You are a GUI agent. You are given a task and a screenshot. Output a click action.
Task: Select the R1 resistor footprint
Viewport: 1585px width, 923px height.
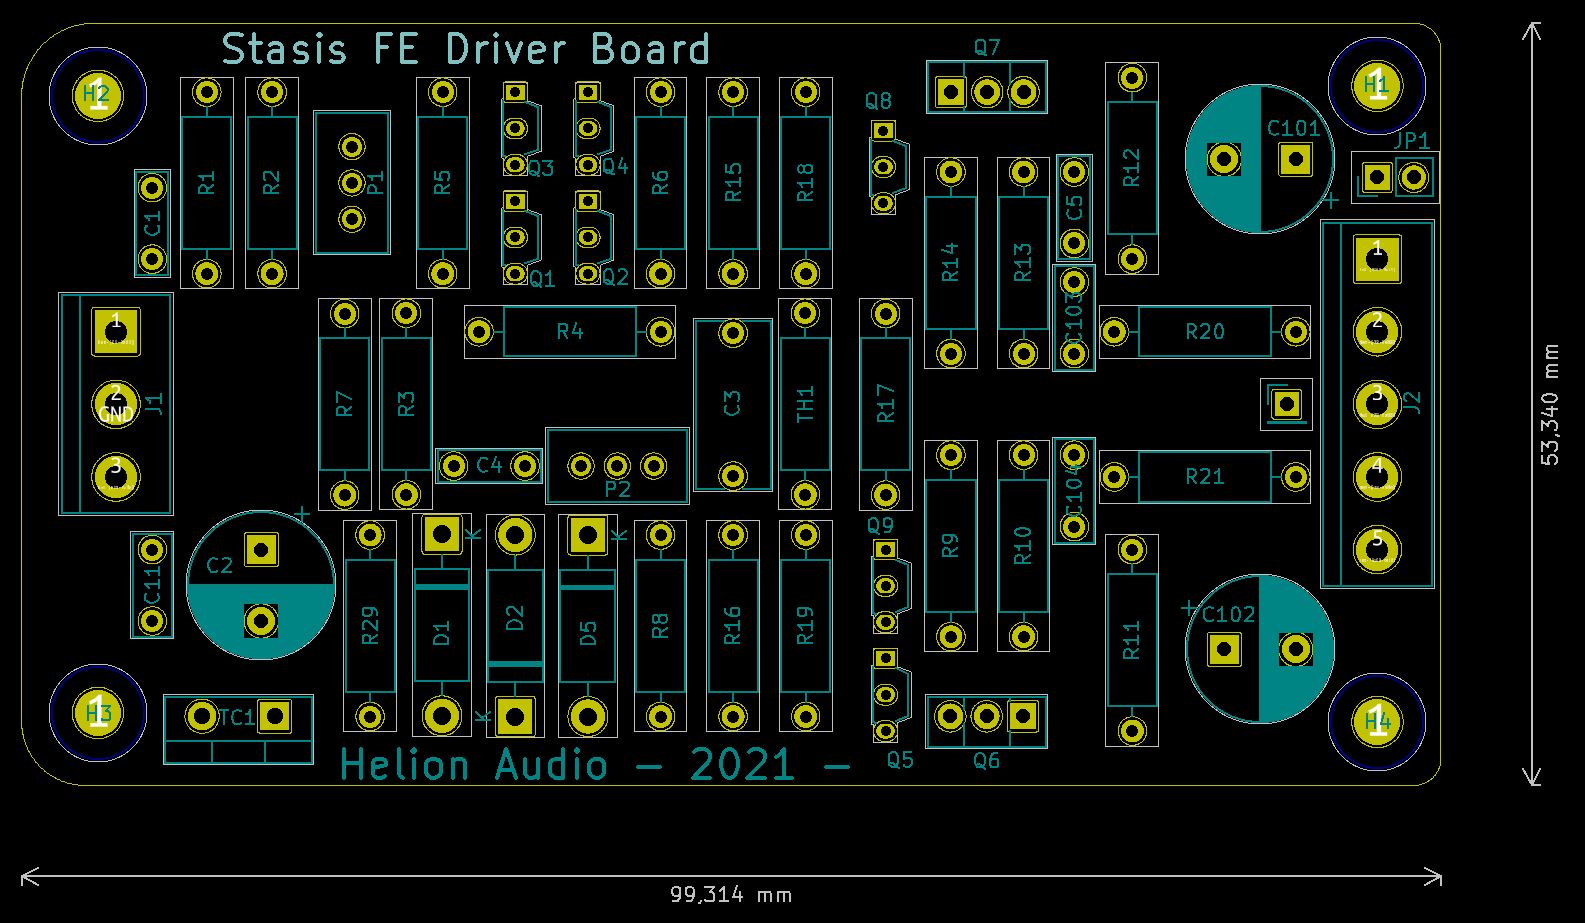tap(207, 183)
